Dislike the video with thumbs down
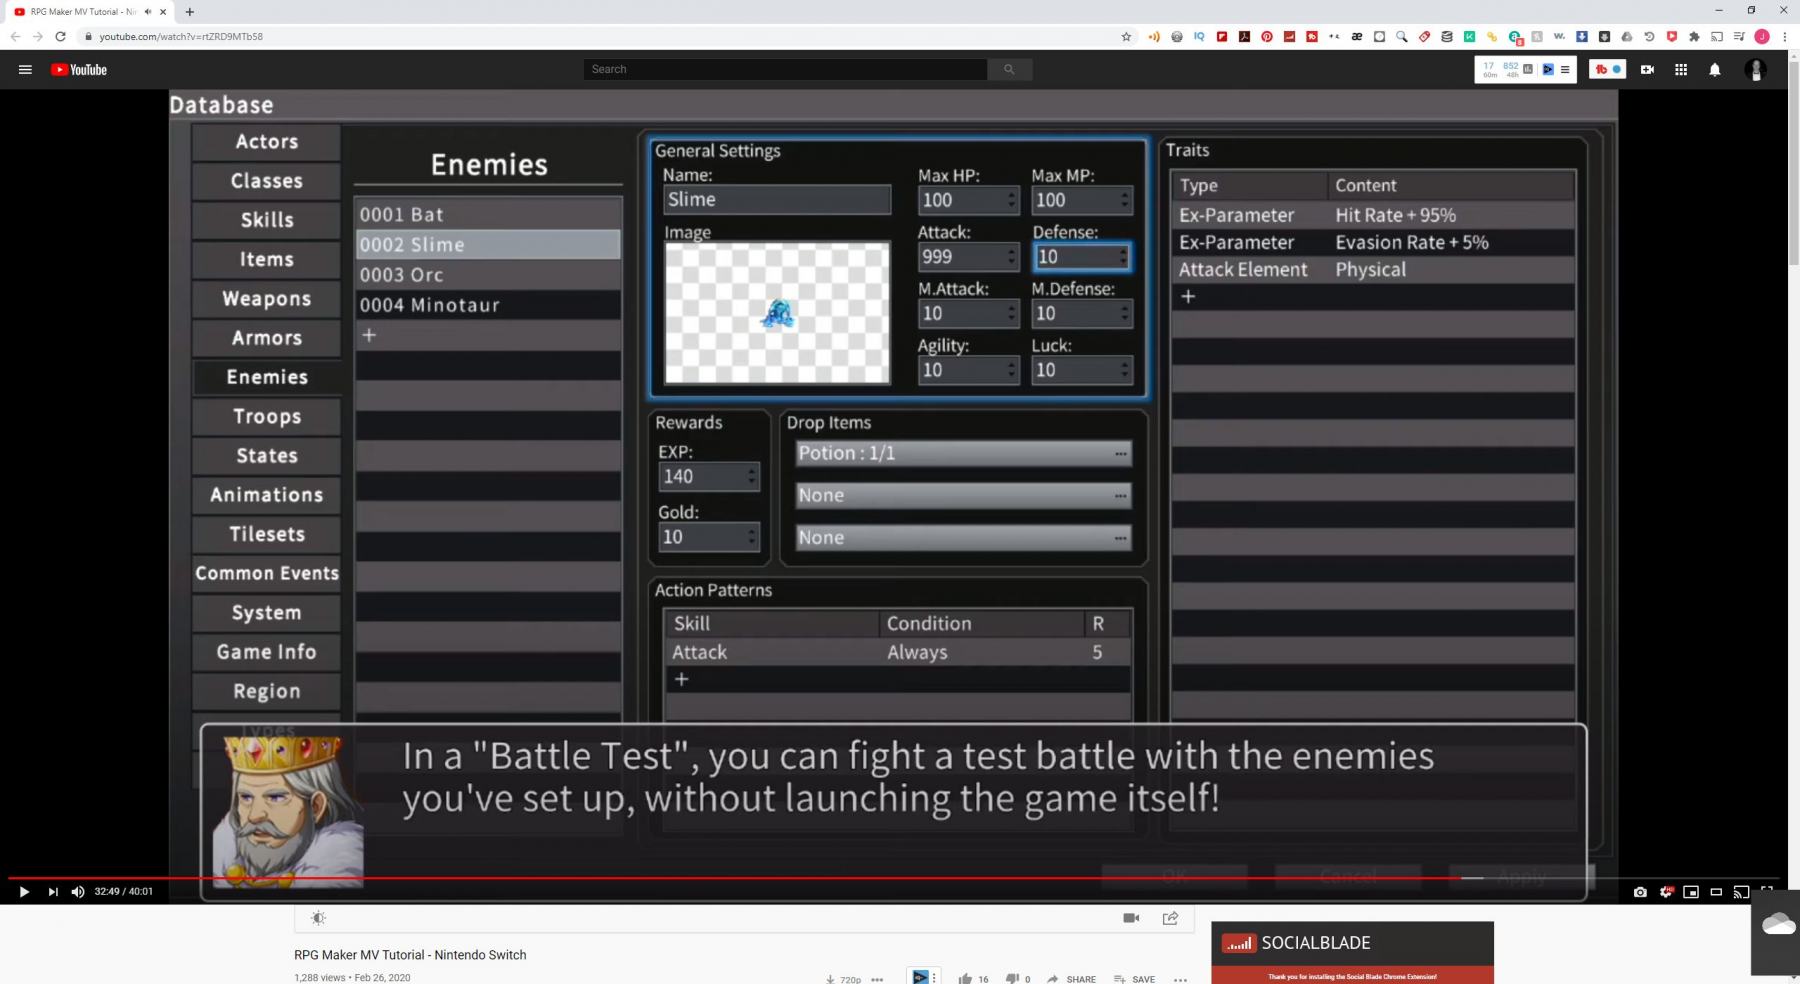Screen dimensions: 1800x984 1012,978
